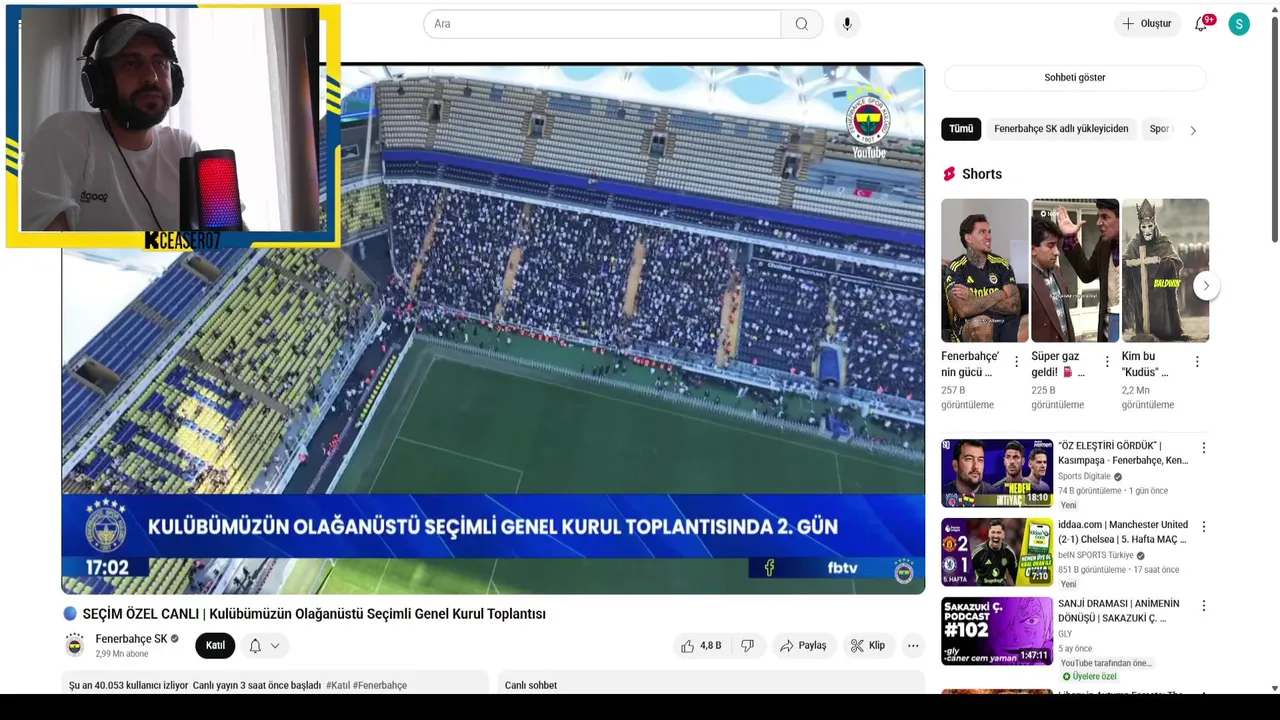The image size is (1280, 720).
Task: Open options for Kim bu Kudüs short
Action: [1197, 362]
